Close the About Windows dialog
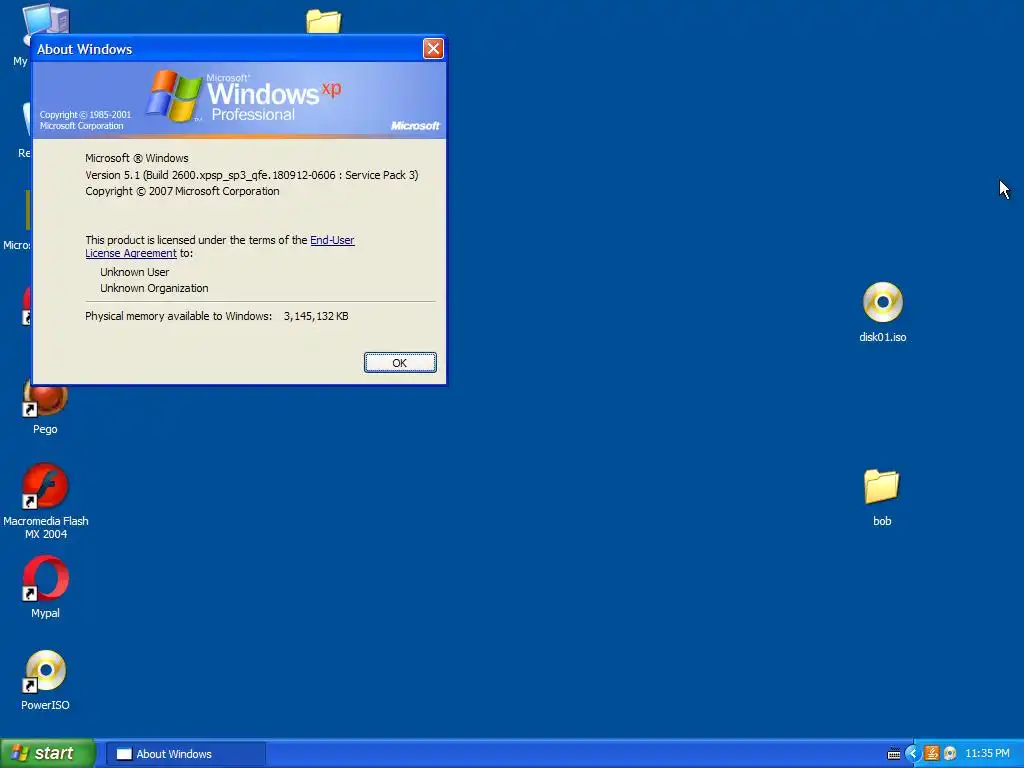Screen dimensions: 1024x768 [x=433, y=48]
